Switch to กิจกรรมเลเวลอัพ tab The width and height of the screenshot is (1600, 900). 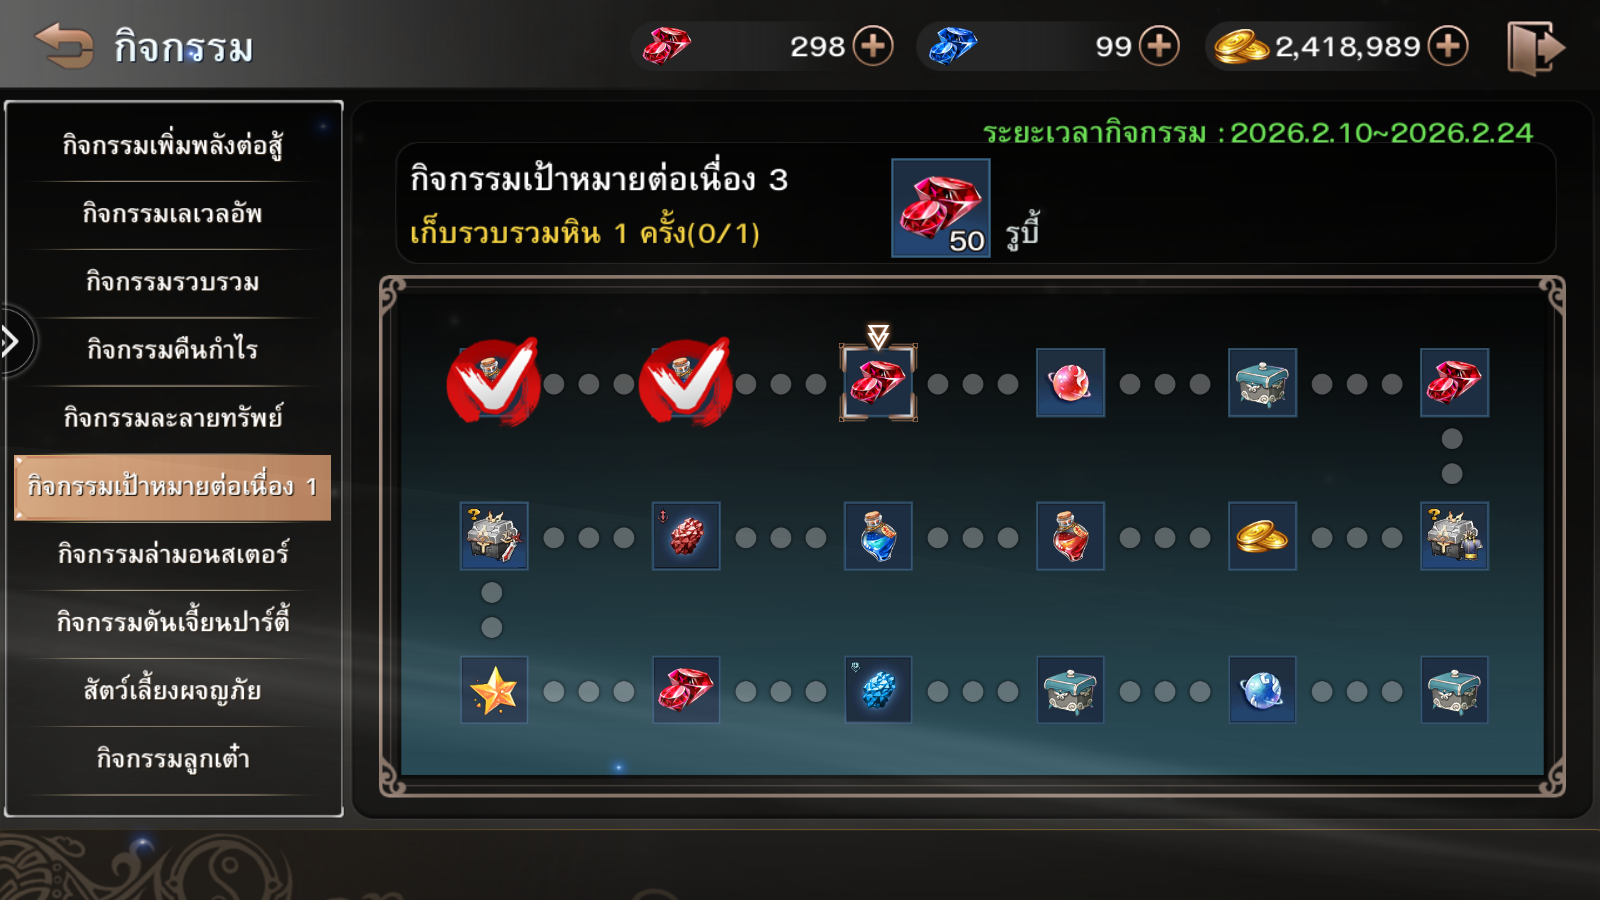pyautogui.click(x=172, y=214)
